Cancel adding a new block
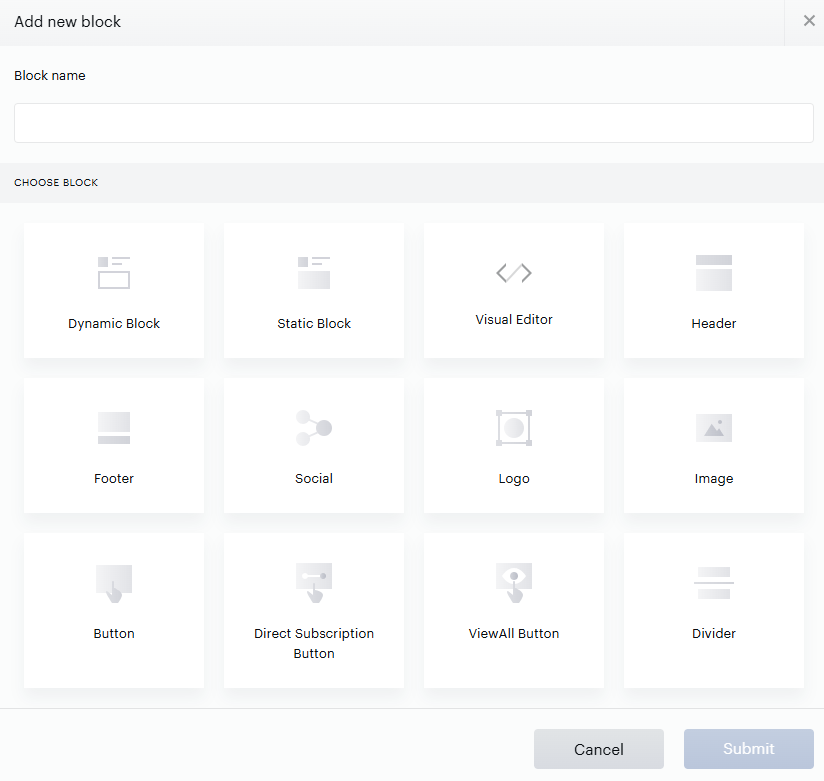 [599, 749]
